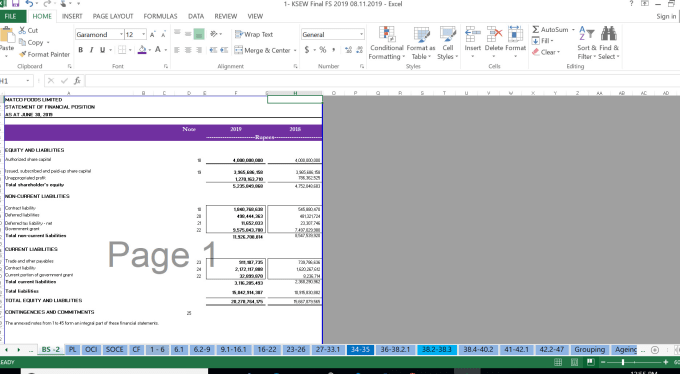Image resolution: width=680 pixels, height=374 pixels.
Task: Toggle Wrap Text option
Action: click(x=254, y=34)
